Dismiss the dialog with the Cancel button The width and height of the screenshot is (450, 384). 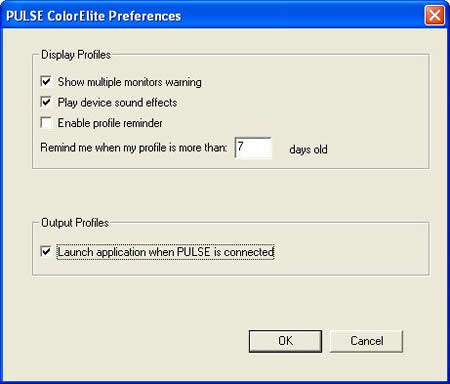tap(366, 341)
